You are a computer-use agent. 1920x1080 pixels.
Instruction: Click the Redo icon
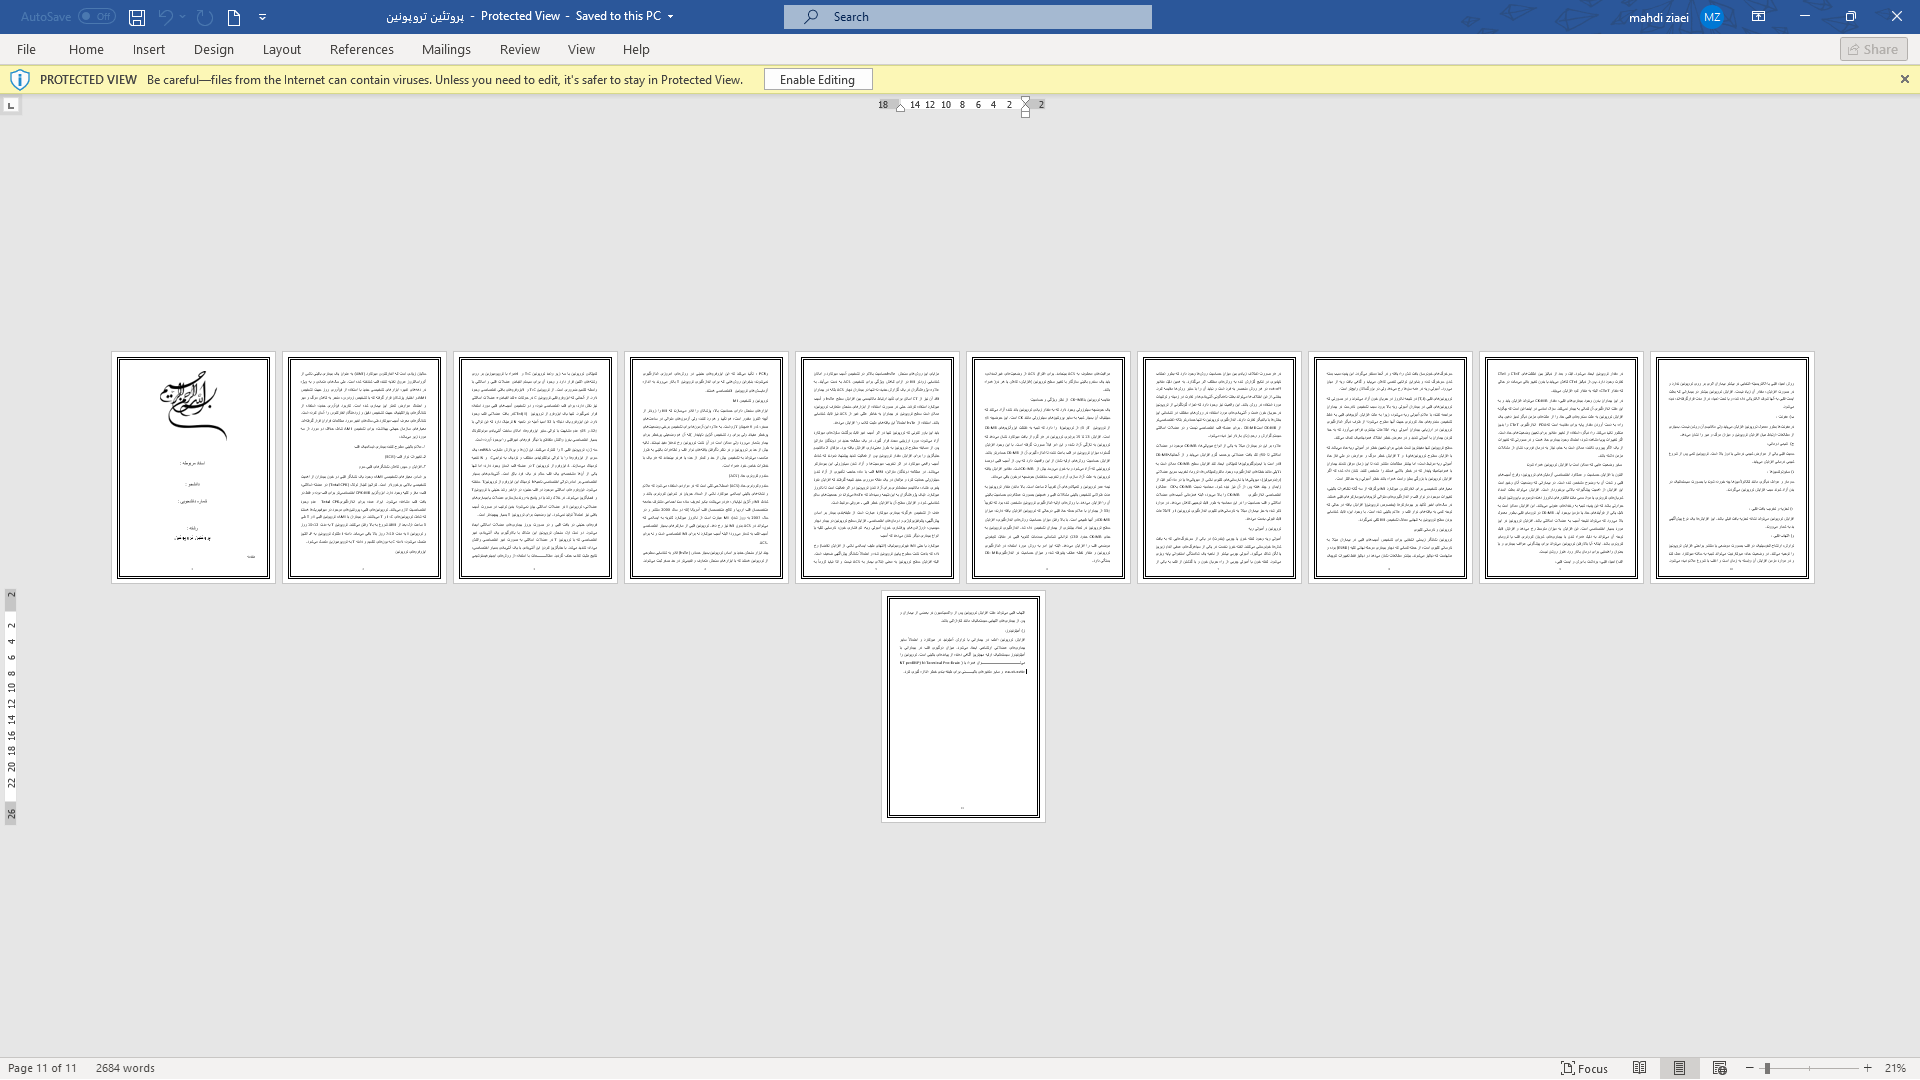(205, 17)
